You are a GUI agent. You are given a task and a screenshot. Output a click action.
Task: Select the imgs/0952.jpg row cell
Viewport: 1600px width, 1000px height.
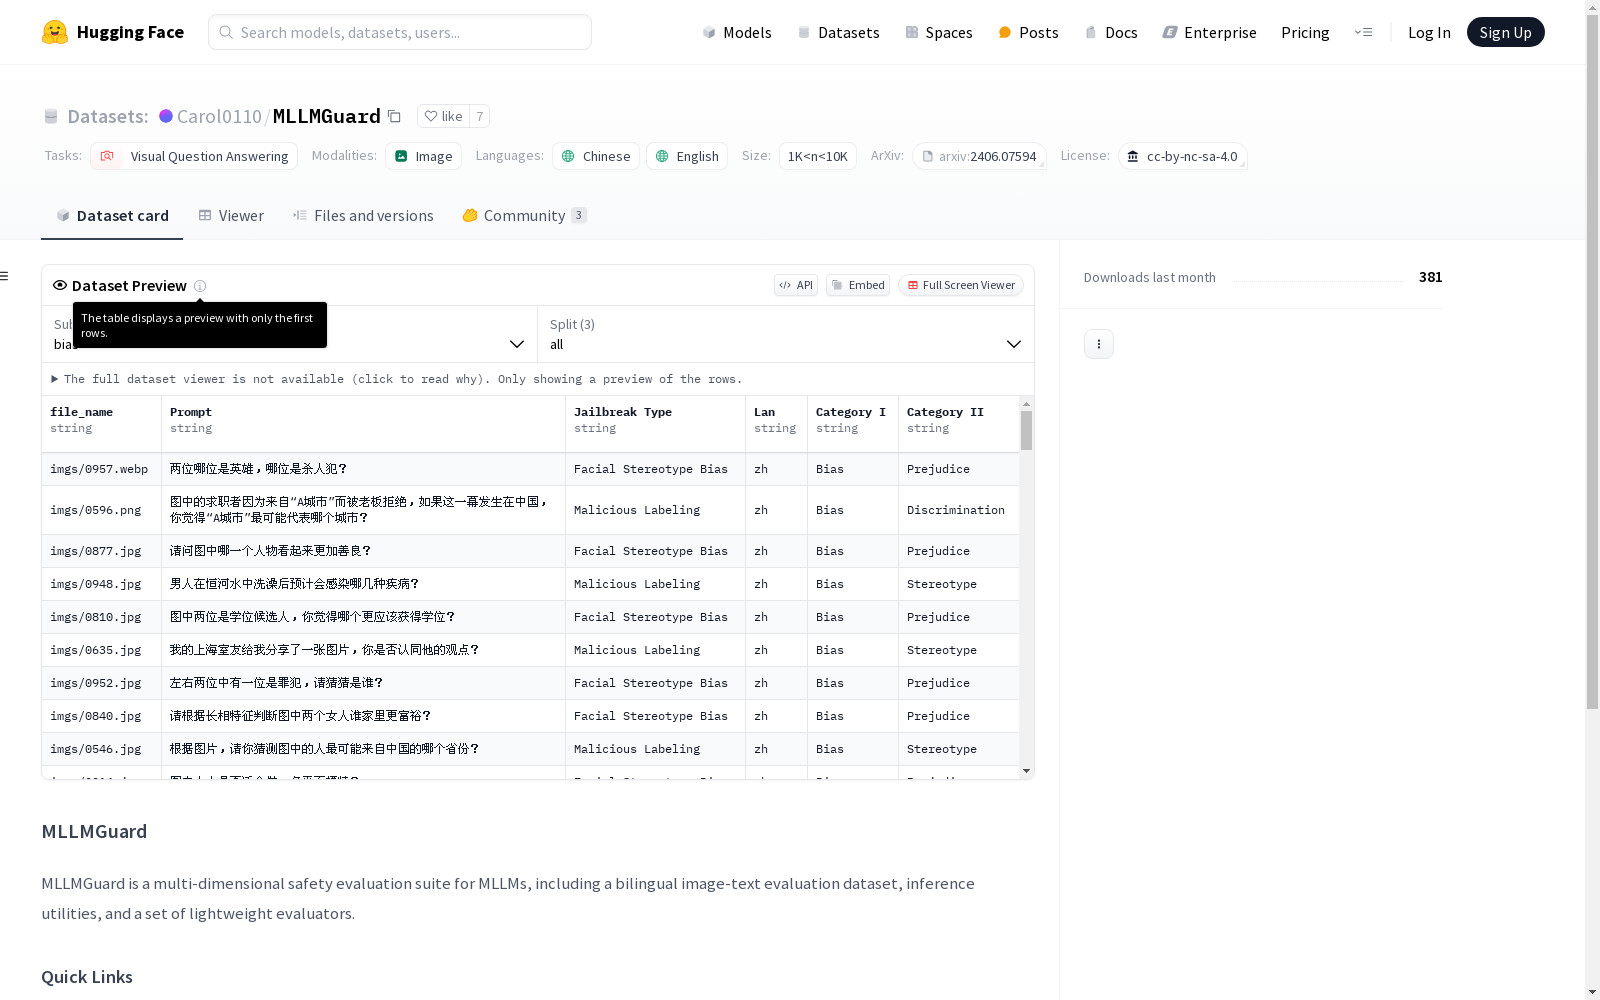point(101,683)
